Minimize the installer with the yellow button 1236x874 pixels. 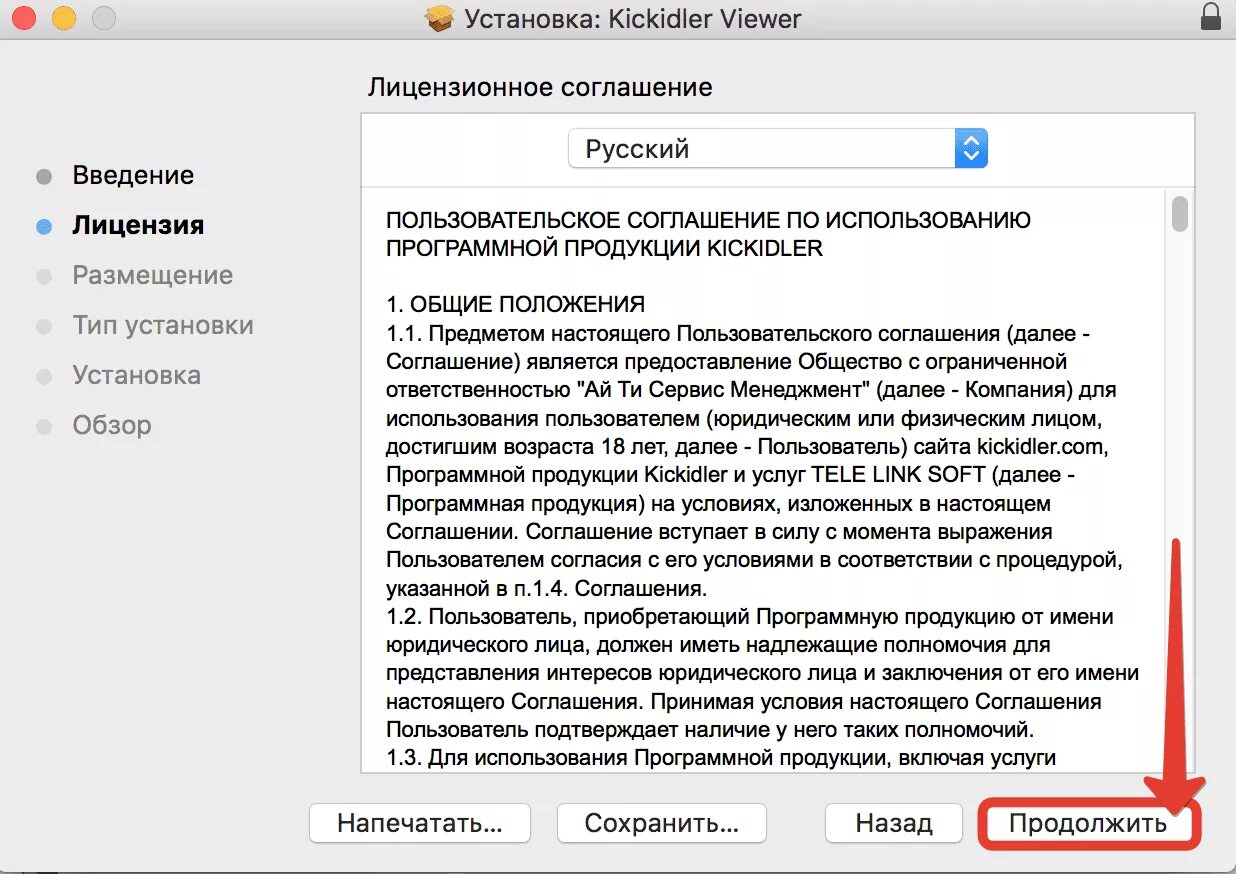pyautogui.click(x=63, y=18)
